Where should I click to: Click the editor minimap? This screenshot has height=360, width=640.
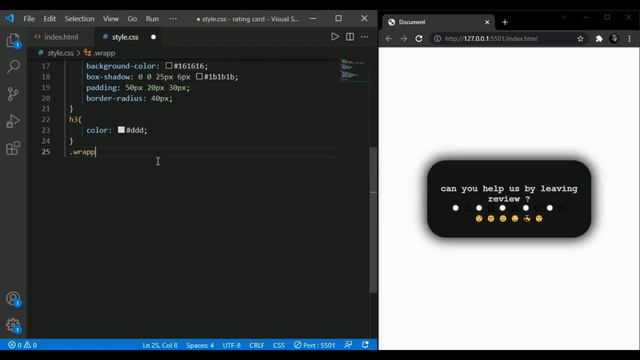tap(353, 70)
